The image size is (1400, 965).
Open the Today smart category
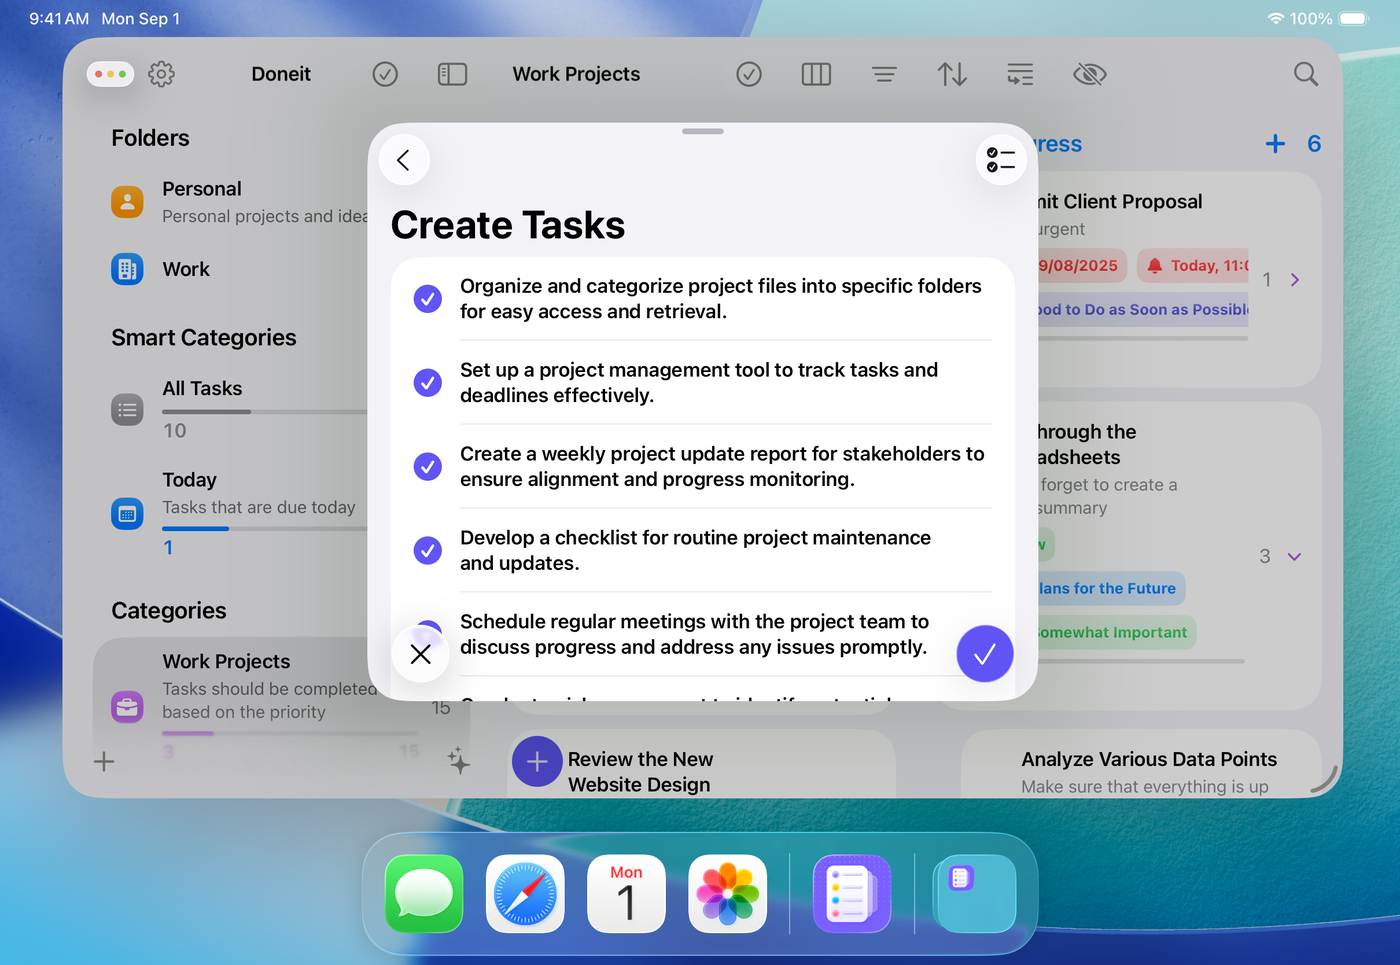pyautogui.click(x=190, y=480)
